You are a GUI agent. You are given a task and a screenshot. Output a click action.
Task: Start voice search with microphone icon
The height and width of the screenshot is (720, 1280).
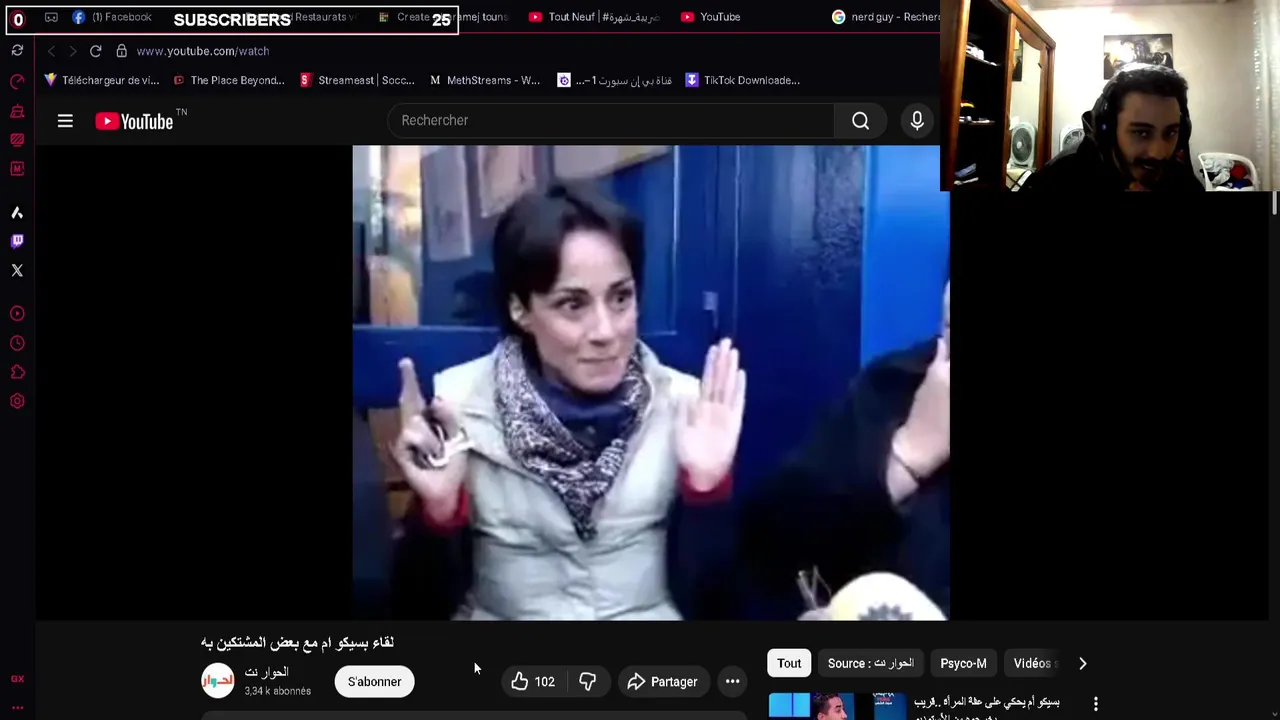[x=917, y=121]
